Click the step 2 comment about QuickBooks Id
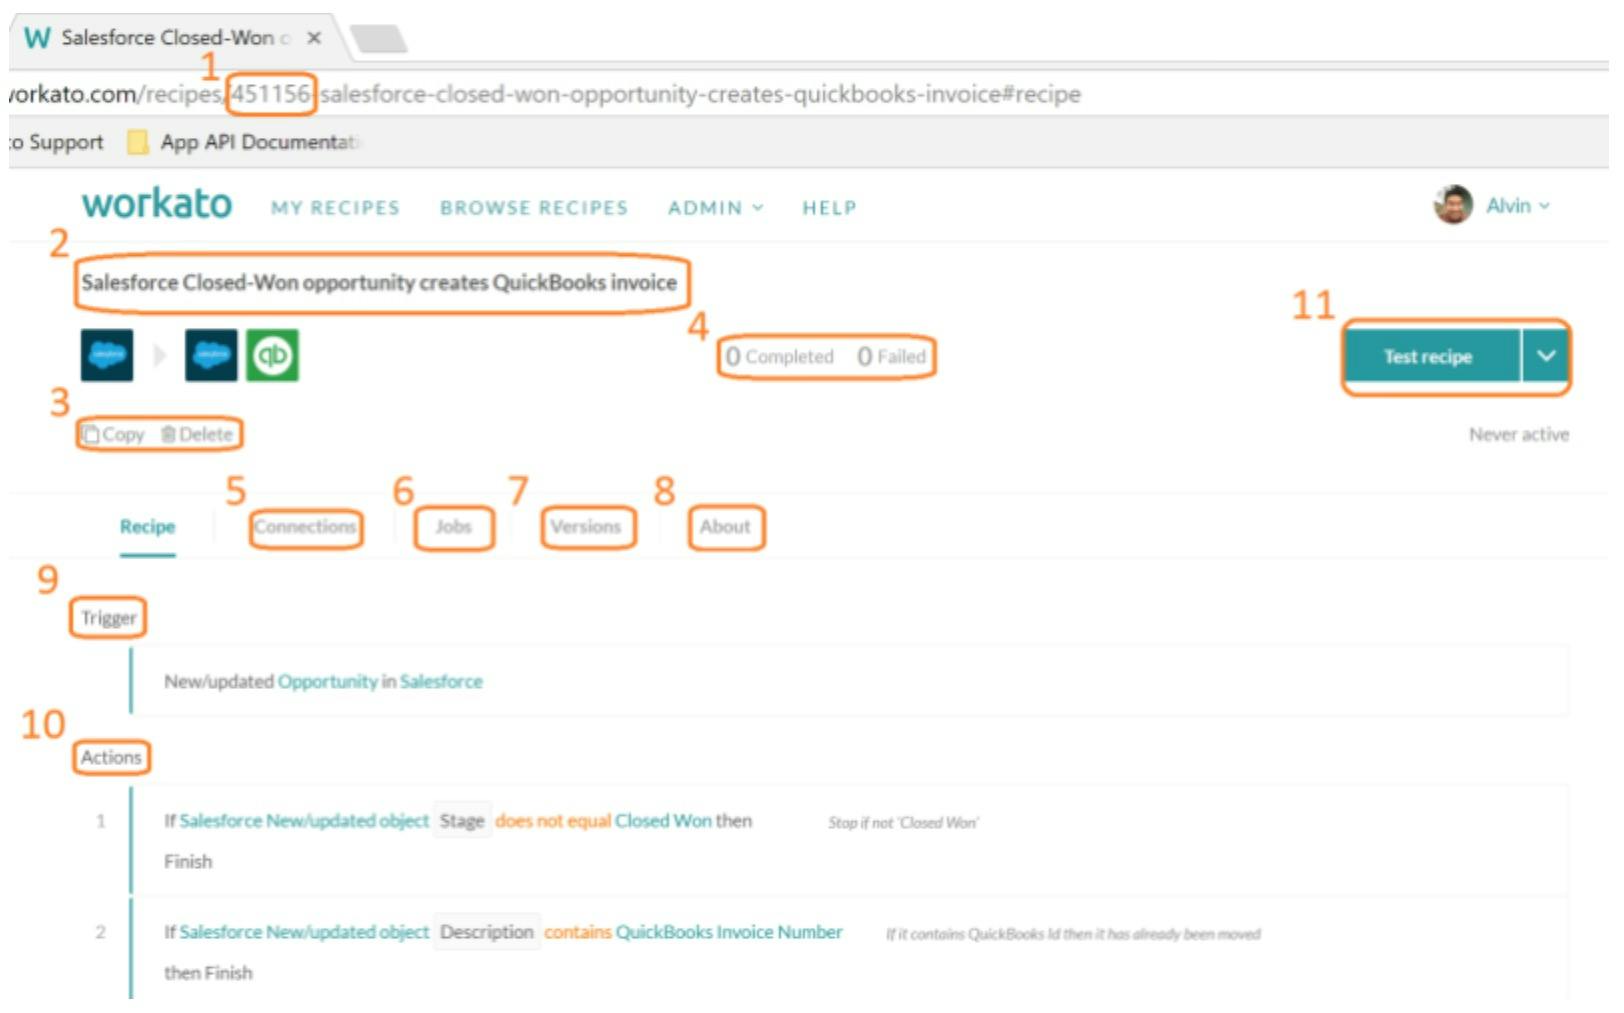Viewport: 1624px width, 1013px height. click(1073, 934)
